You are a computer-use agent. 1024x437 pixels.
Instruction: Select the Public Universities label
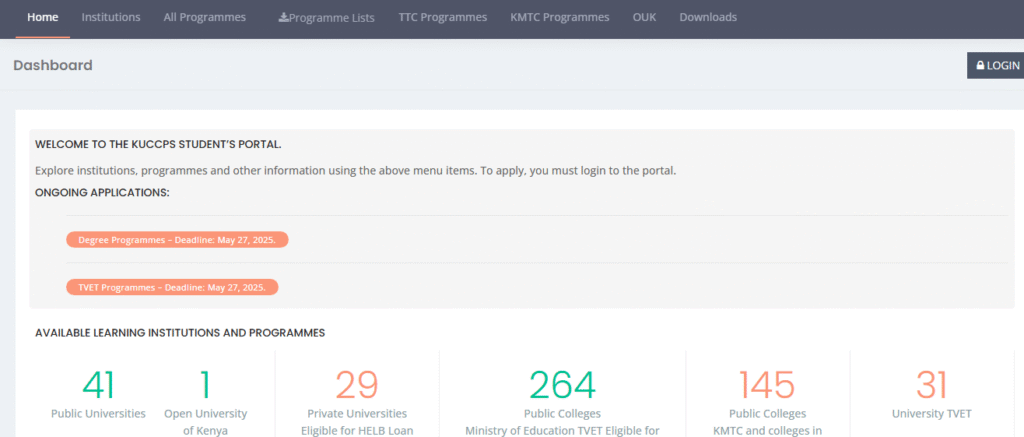(99, 413)
